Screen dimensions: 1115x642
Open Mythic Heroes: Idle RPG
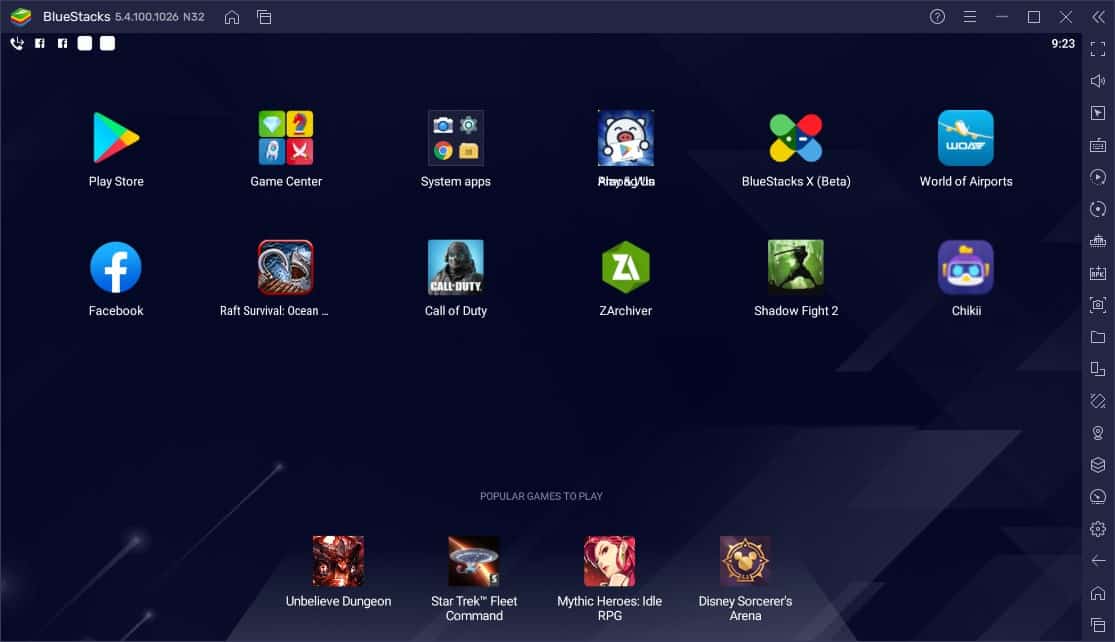609,561
